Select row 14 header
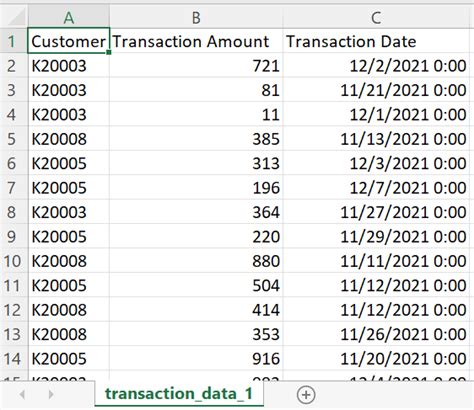474x410 pixels. [x=14, y=358]
